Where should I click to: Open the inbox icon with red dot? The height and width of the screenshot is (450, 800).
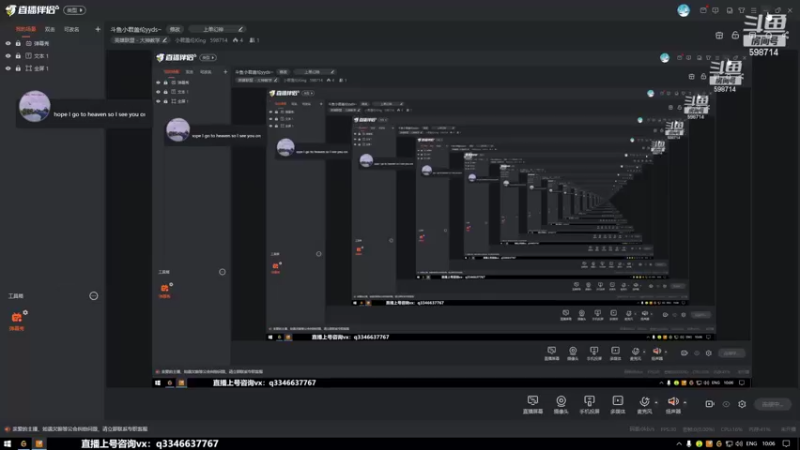[703, 10]
